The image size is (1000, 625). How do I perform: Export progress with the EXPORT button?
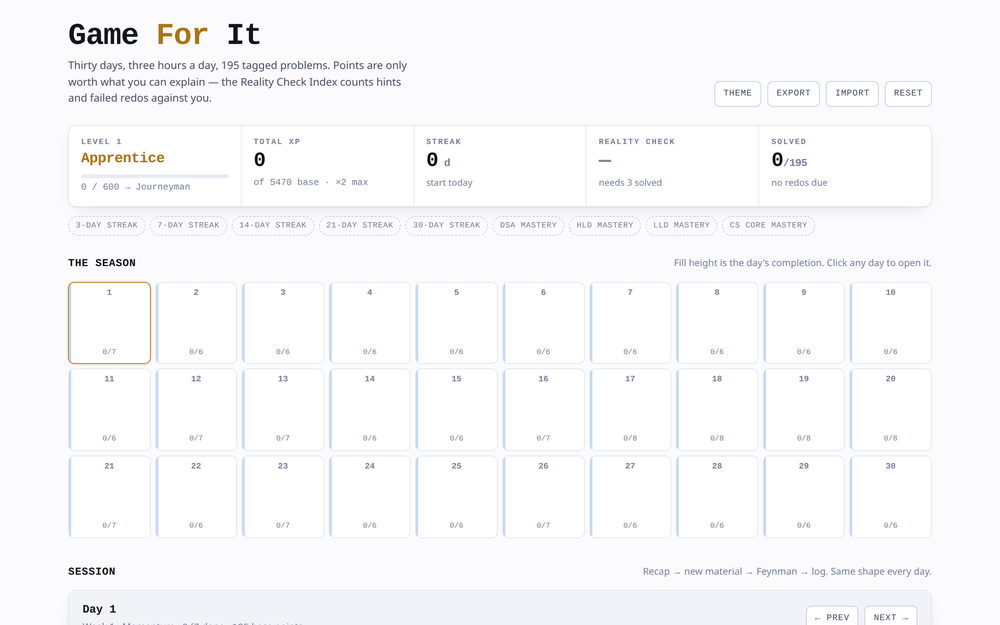point(793,94)
